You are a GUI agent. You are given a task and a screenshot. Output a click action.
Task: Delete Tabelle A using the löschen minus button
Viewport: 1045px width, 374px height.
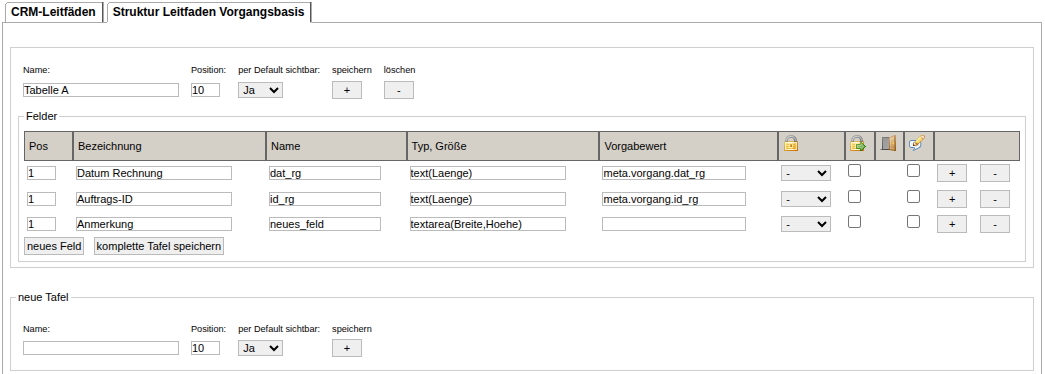(399, 90)
